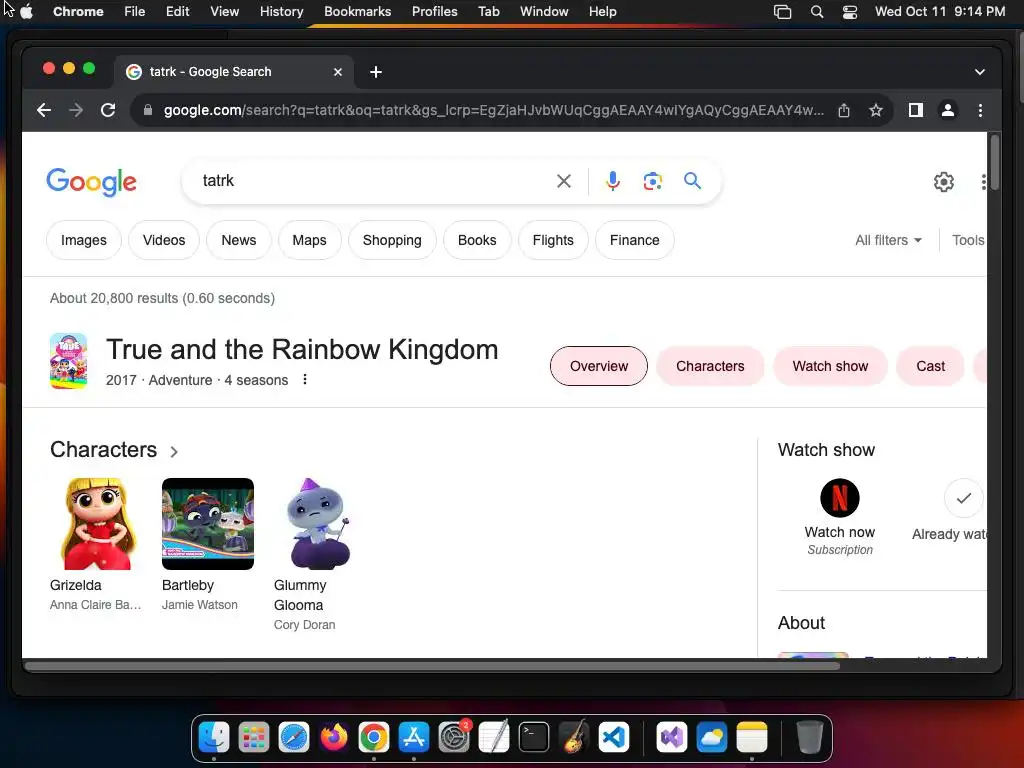
Task: Filter results by Shopping
Action: [x=392, y=240]
